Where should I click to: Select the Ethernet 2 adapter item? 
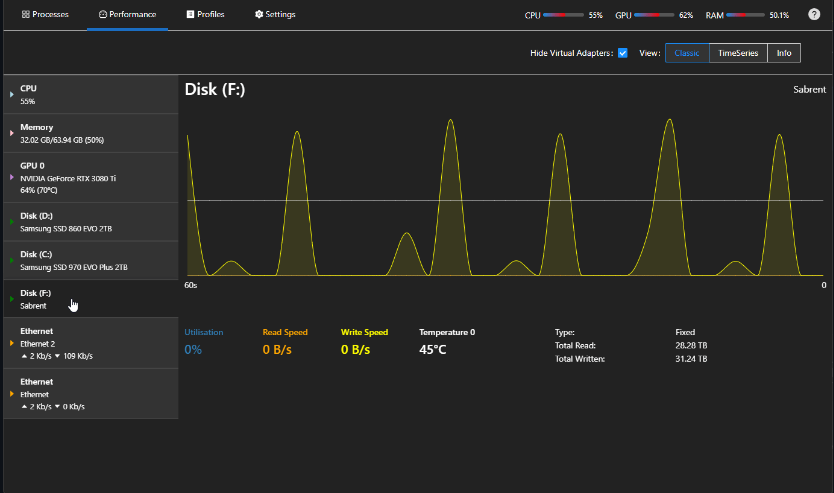click(91, 343)
